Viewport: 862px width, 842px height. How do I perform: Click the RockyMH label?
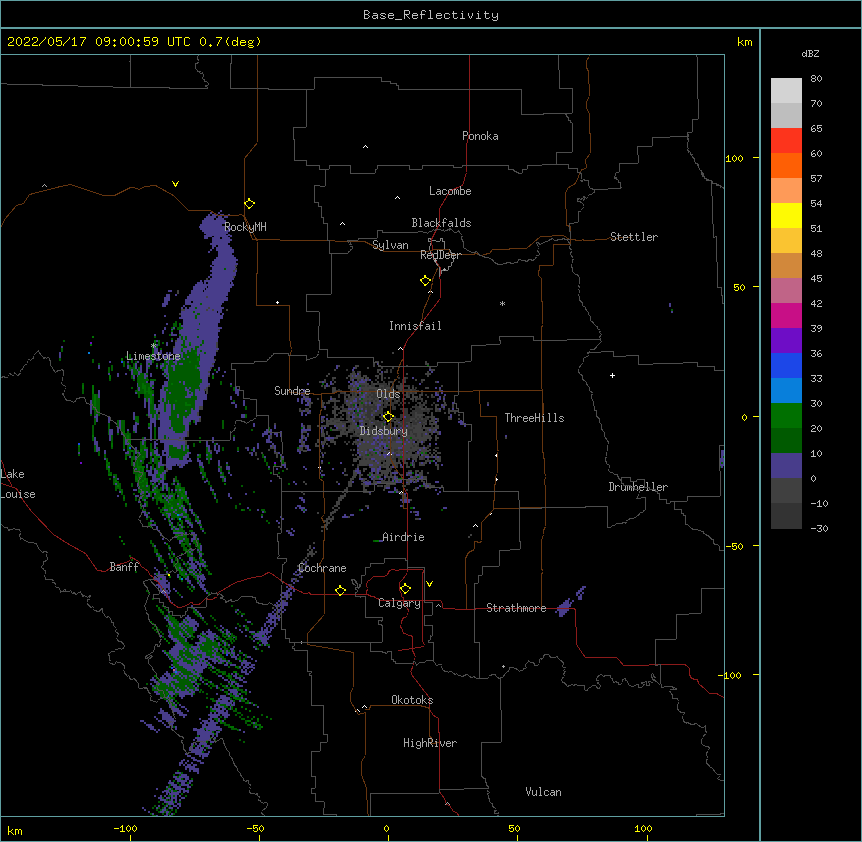click(x=245, y=227)
